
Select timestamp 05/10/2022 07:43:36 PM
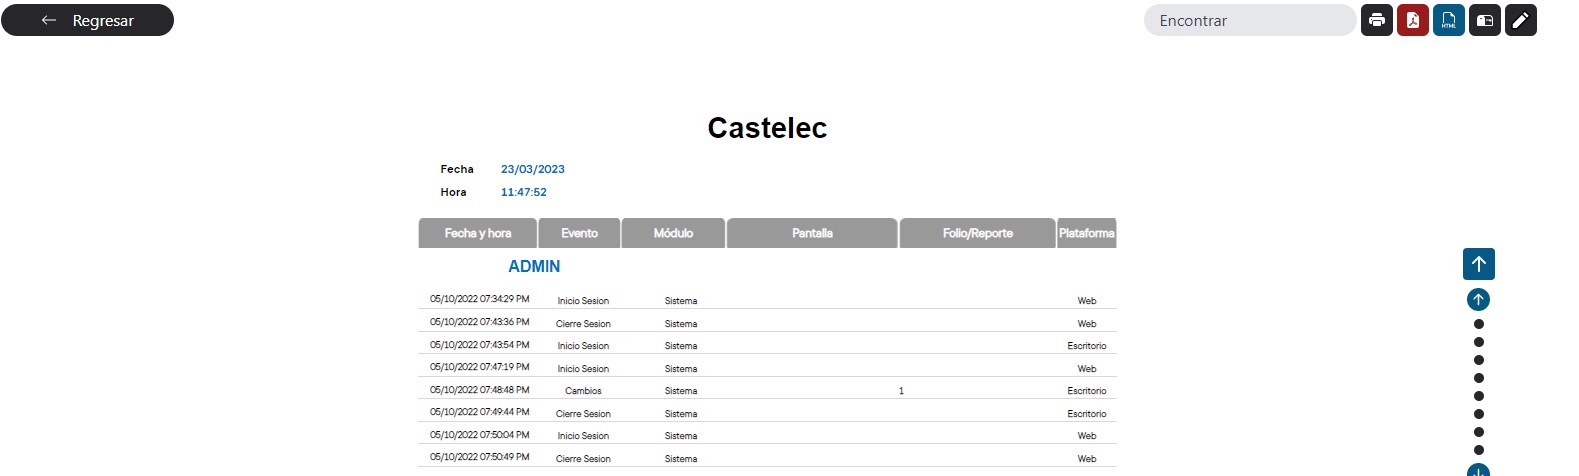(x=480, y=322)
